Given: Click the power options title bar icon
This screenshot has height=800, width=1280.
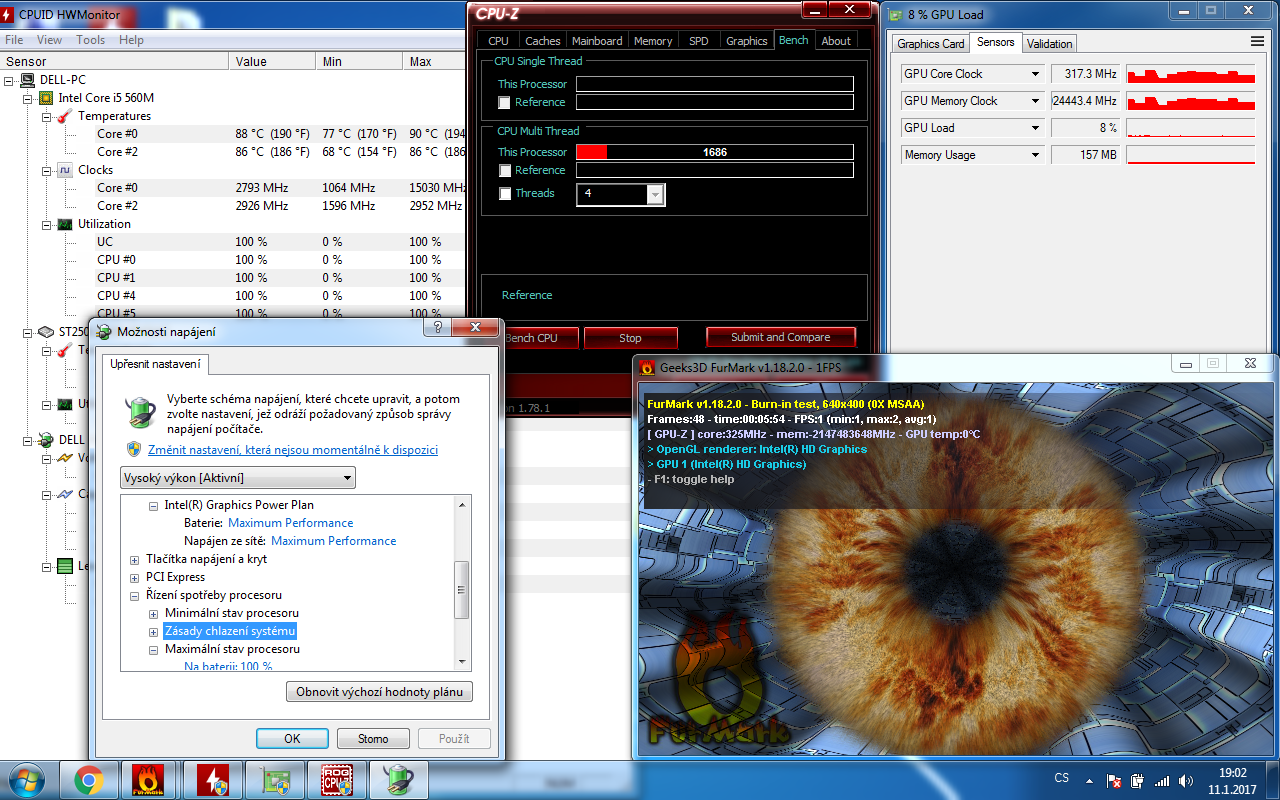Looking at the screenshot, I should 104,332.
